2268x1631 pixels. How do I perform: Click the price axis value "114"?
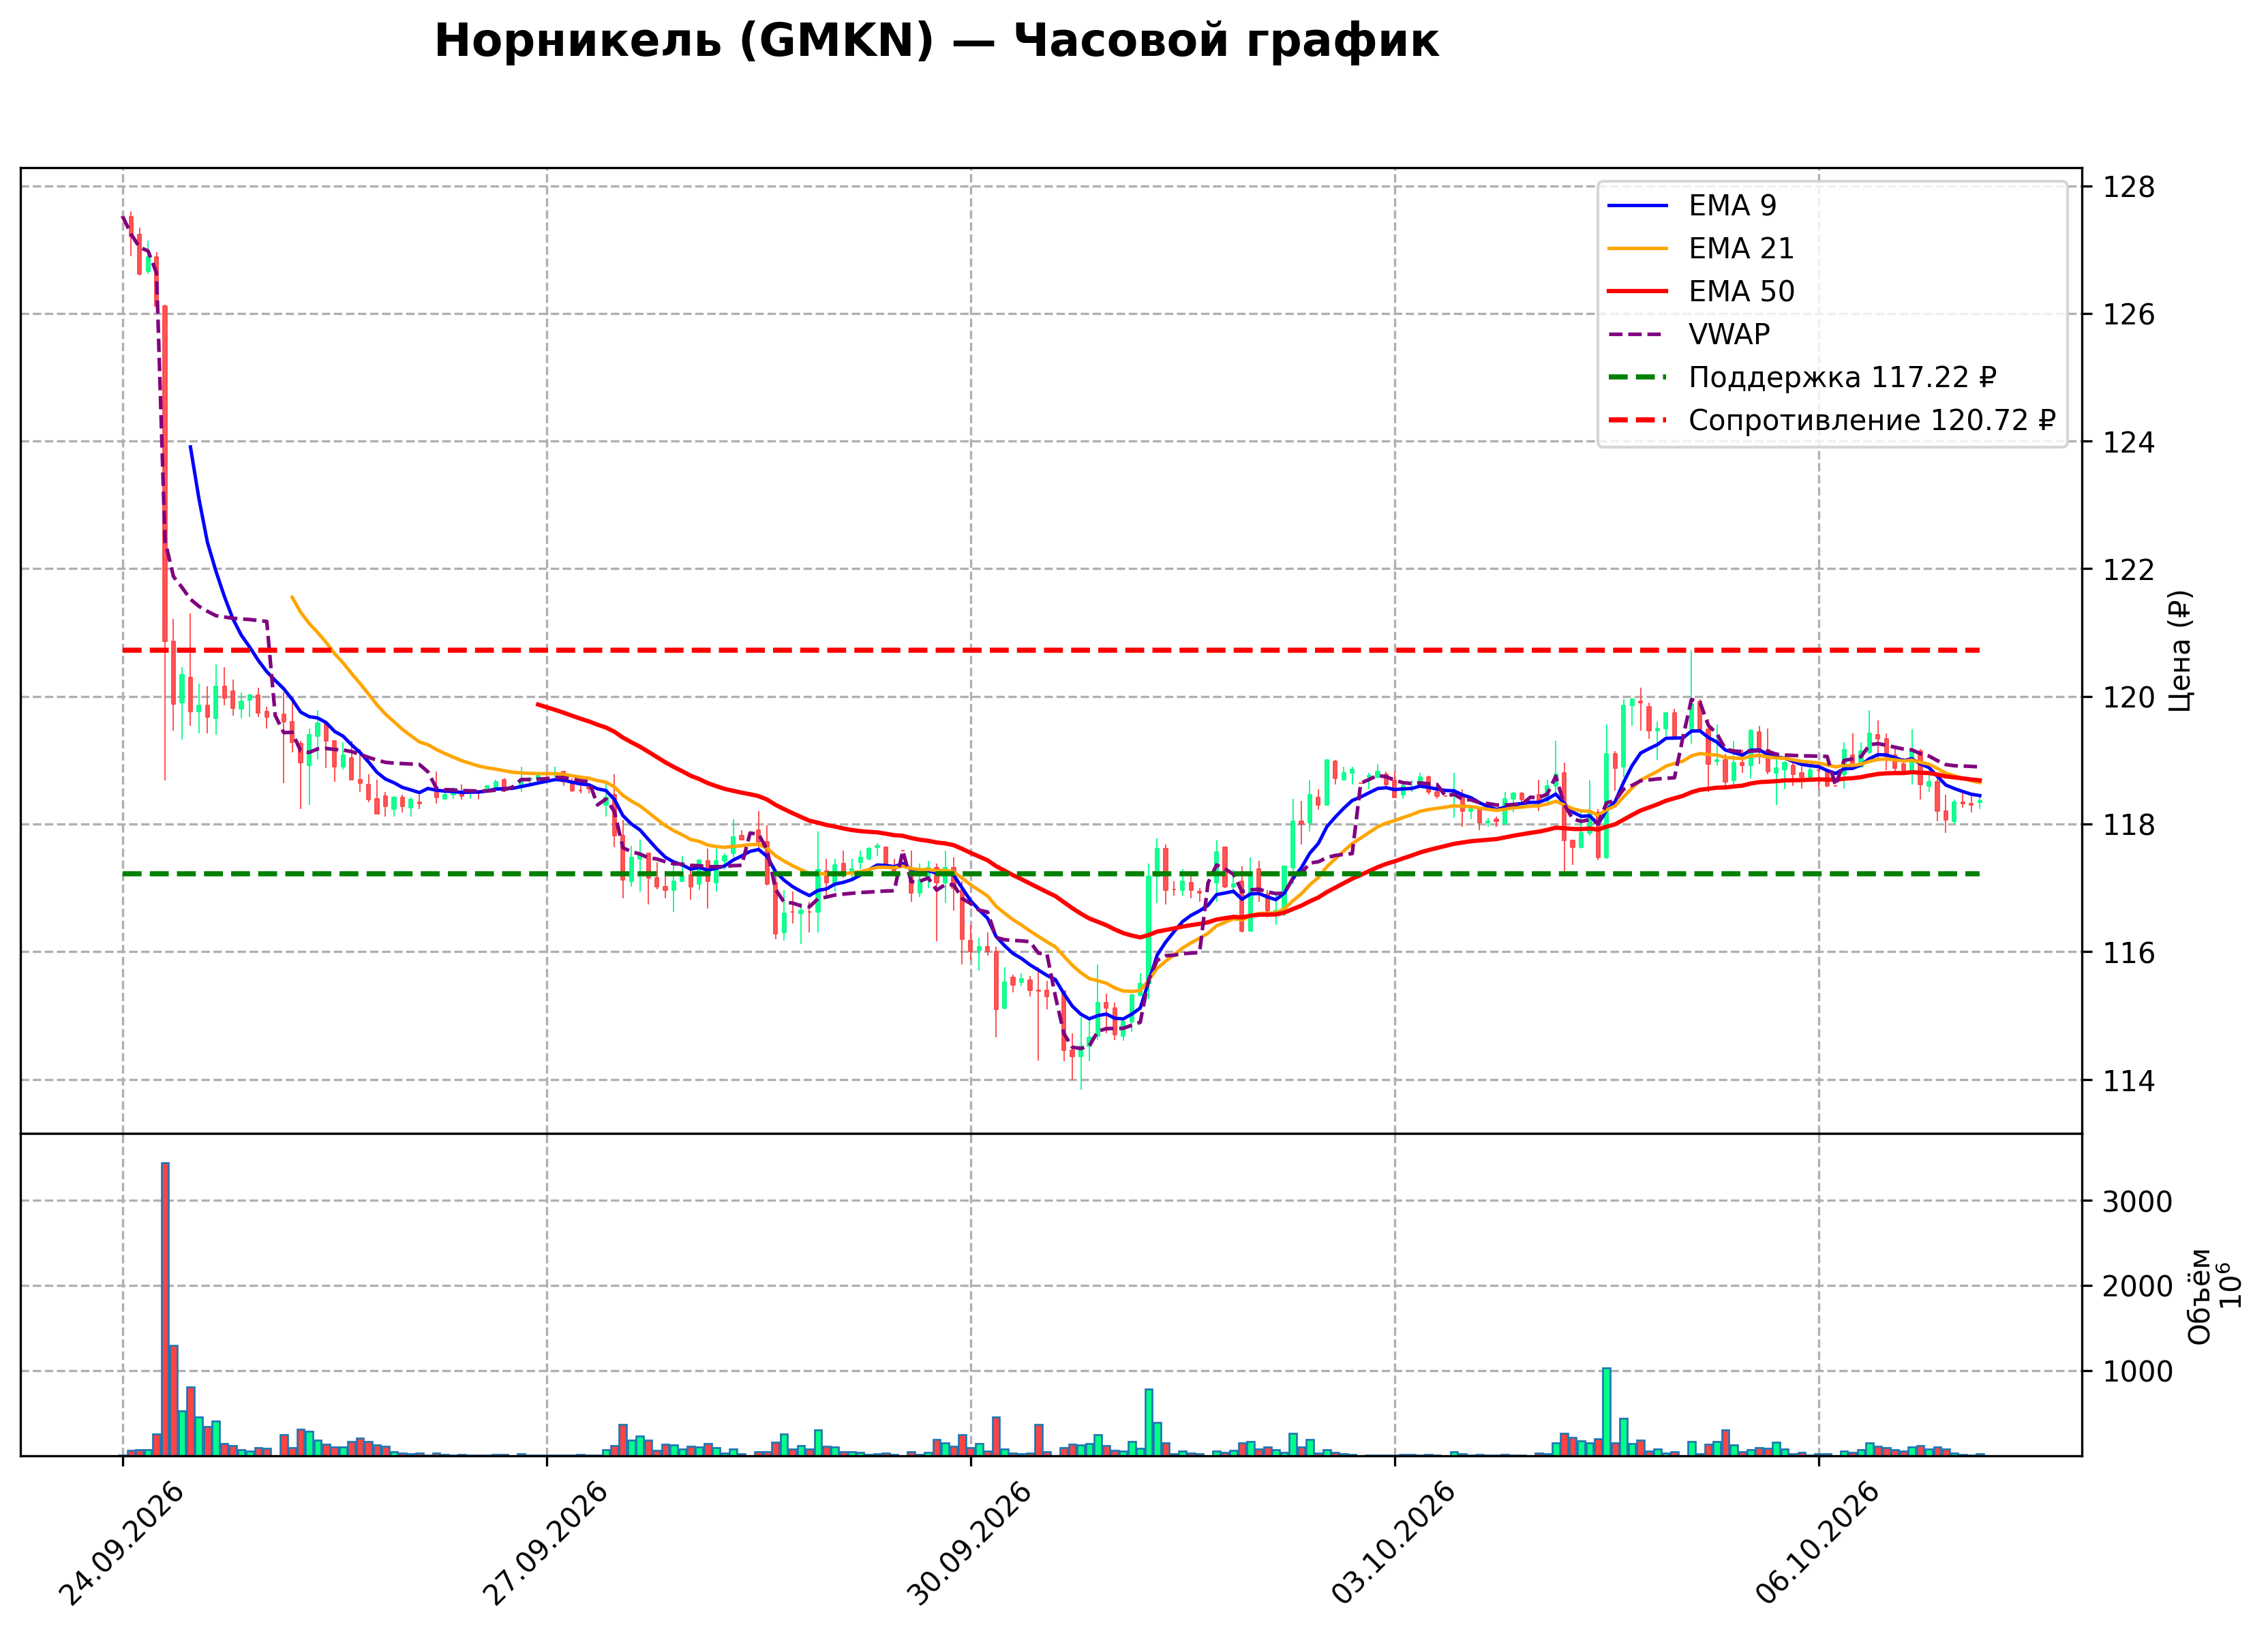[2129, 1081]
